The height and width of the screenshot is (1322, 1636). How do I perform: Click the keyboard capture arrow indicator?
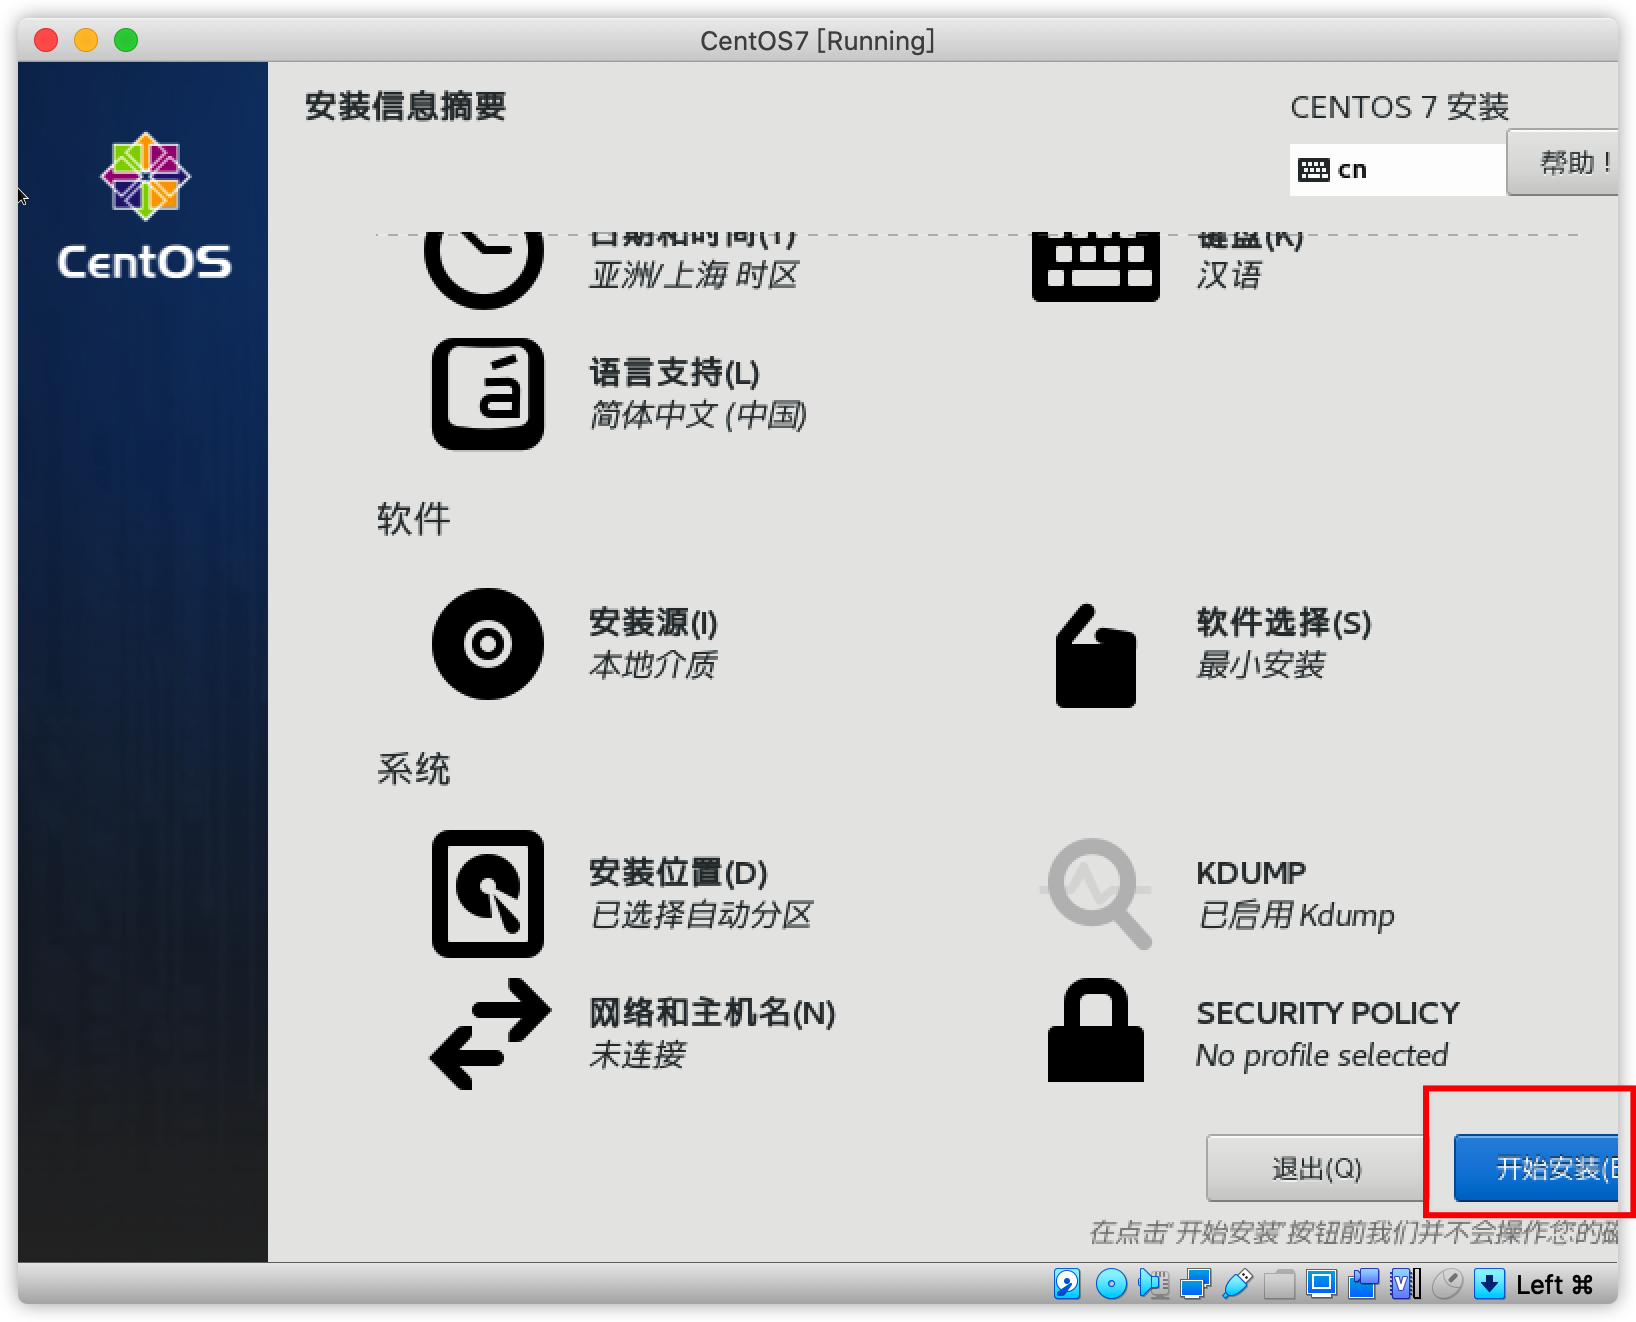pos(1489,1284)
